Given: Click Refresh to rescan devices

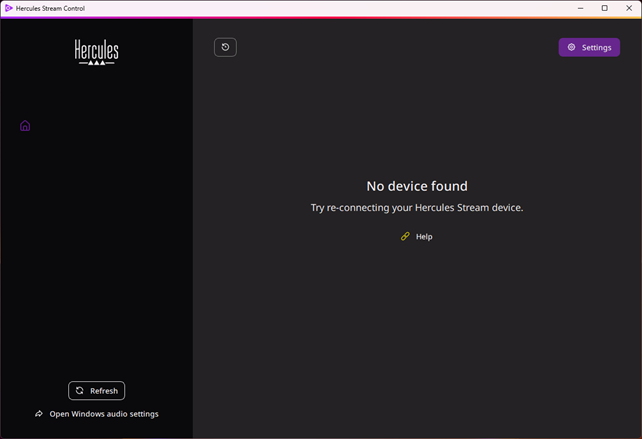Looking at the screenshot, I should tap(97, 391).
